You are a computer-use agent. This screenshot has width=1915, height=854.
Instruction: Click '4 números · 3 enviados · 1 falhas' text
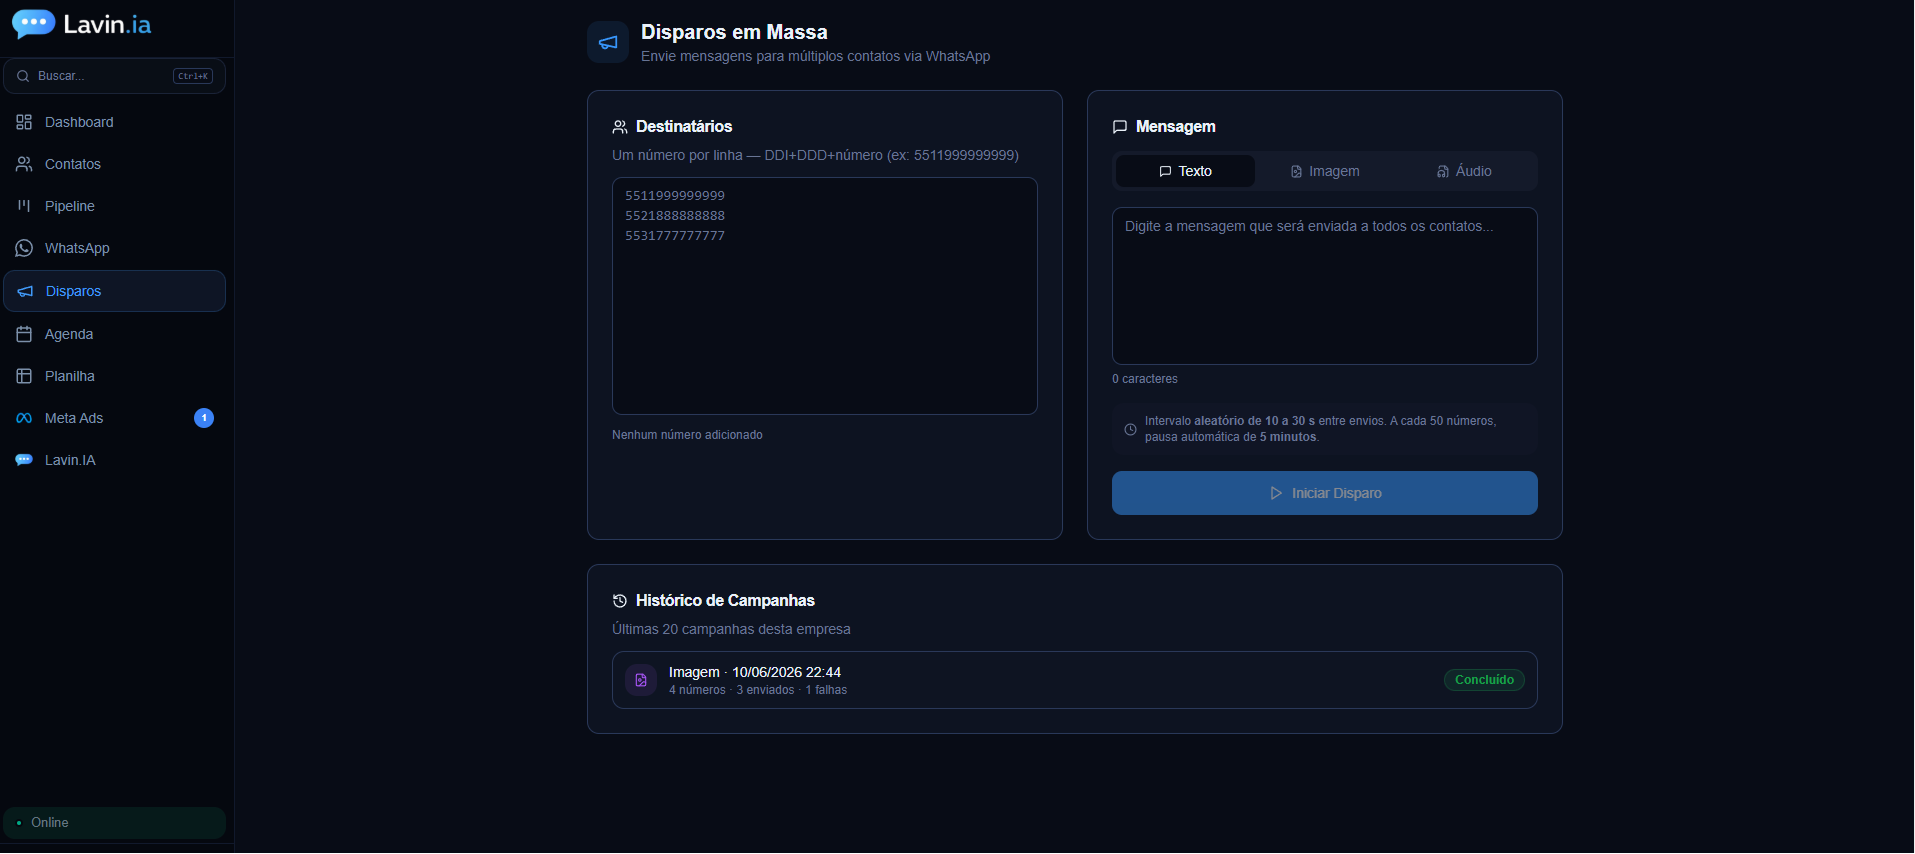click(758, 690)
